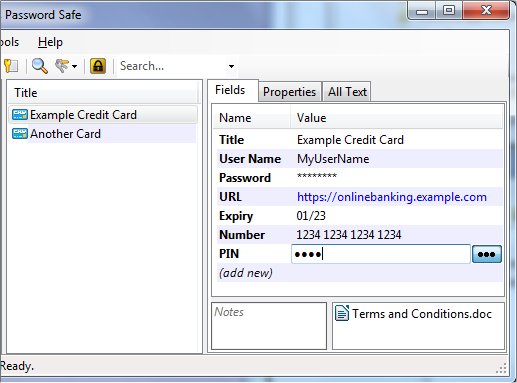
Task: Open the Help menu
Action: pyautogui.click(x=50, y=42)
